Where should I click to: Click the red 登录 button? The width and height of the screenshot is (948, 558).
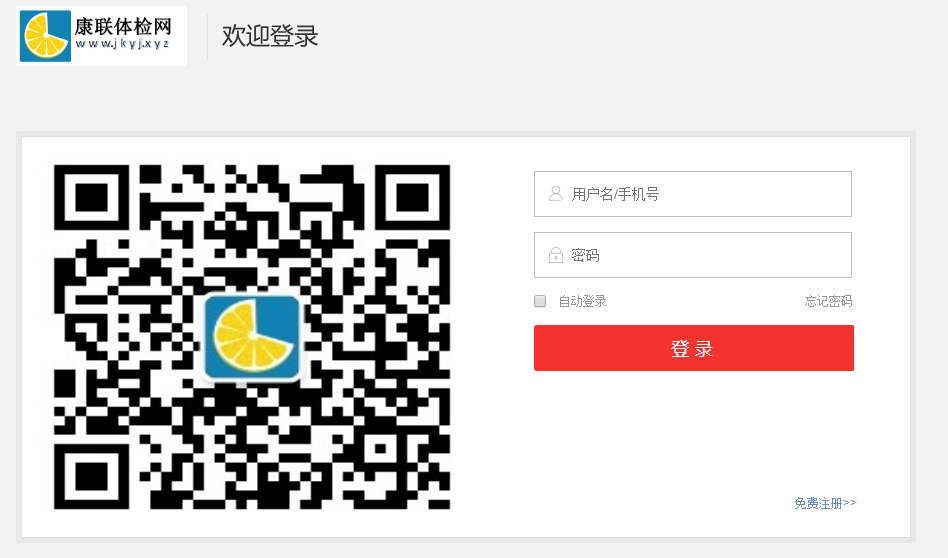coord(693,348)
